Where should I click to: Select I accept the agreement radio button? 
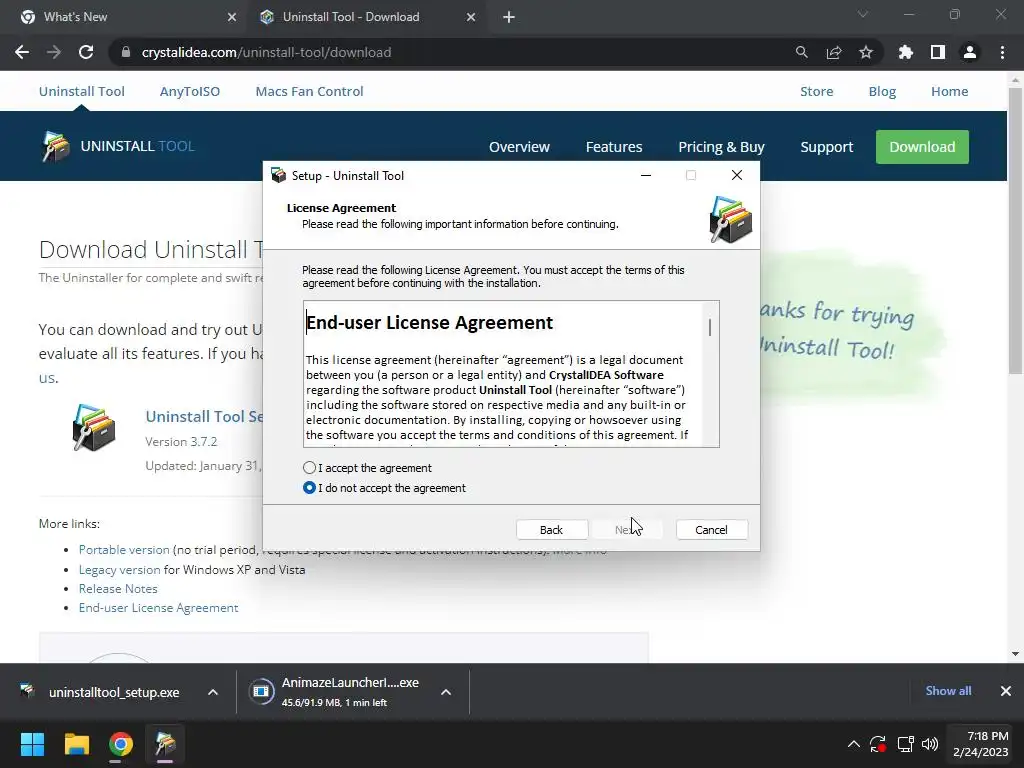(x=310, y=468)
